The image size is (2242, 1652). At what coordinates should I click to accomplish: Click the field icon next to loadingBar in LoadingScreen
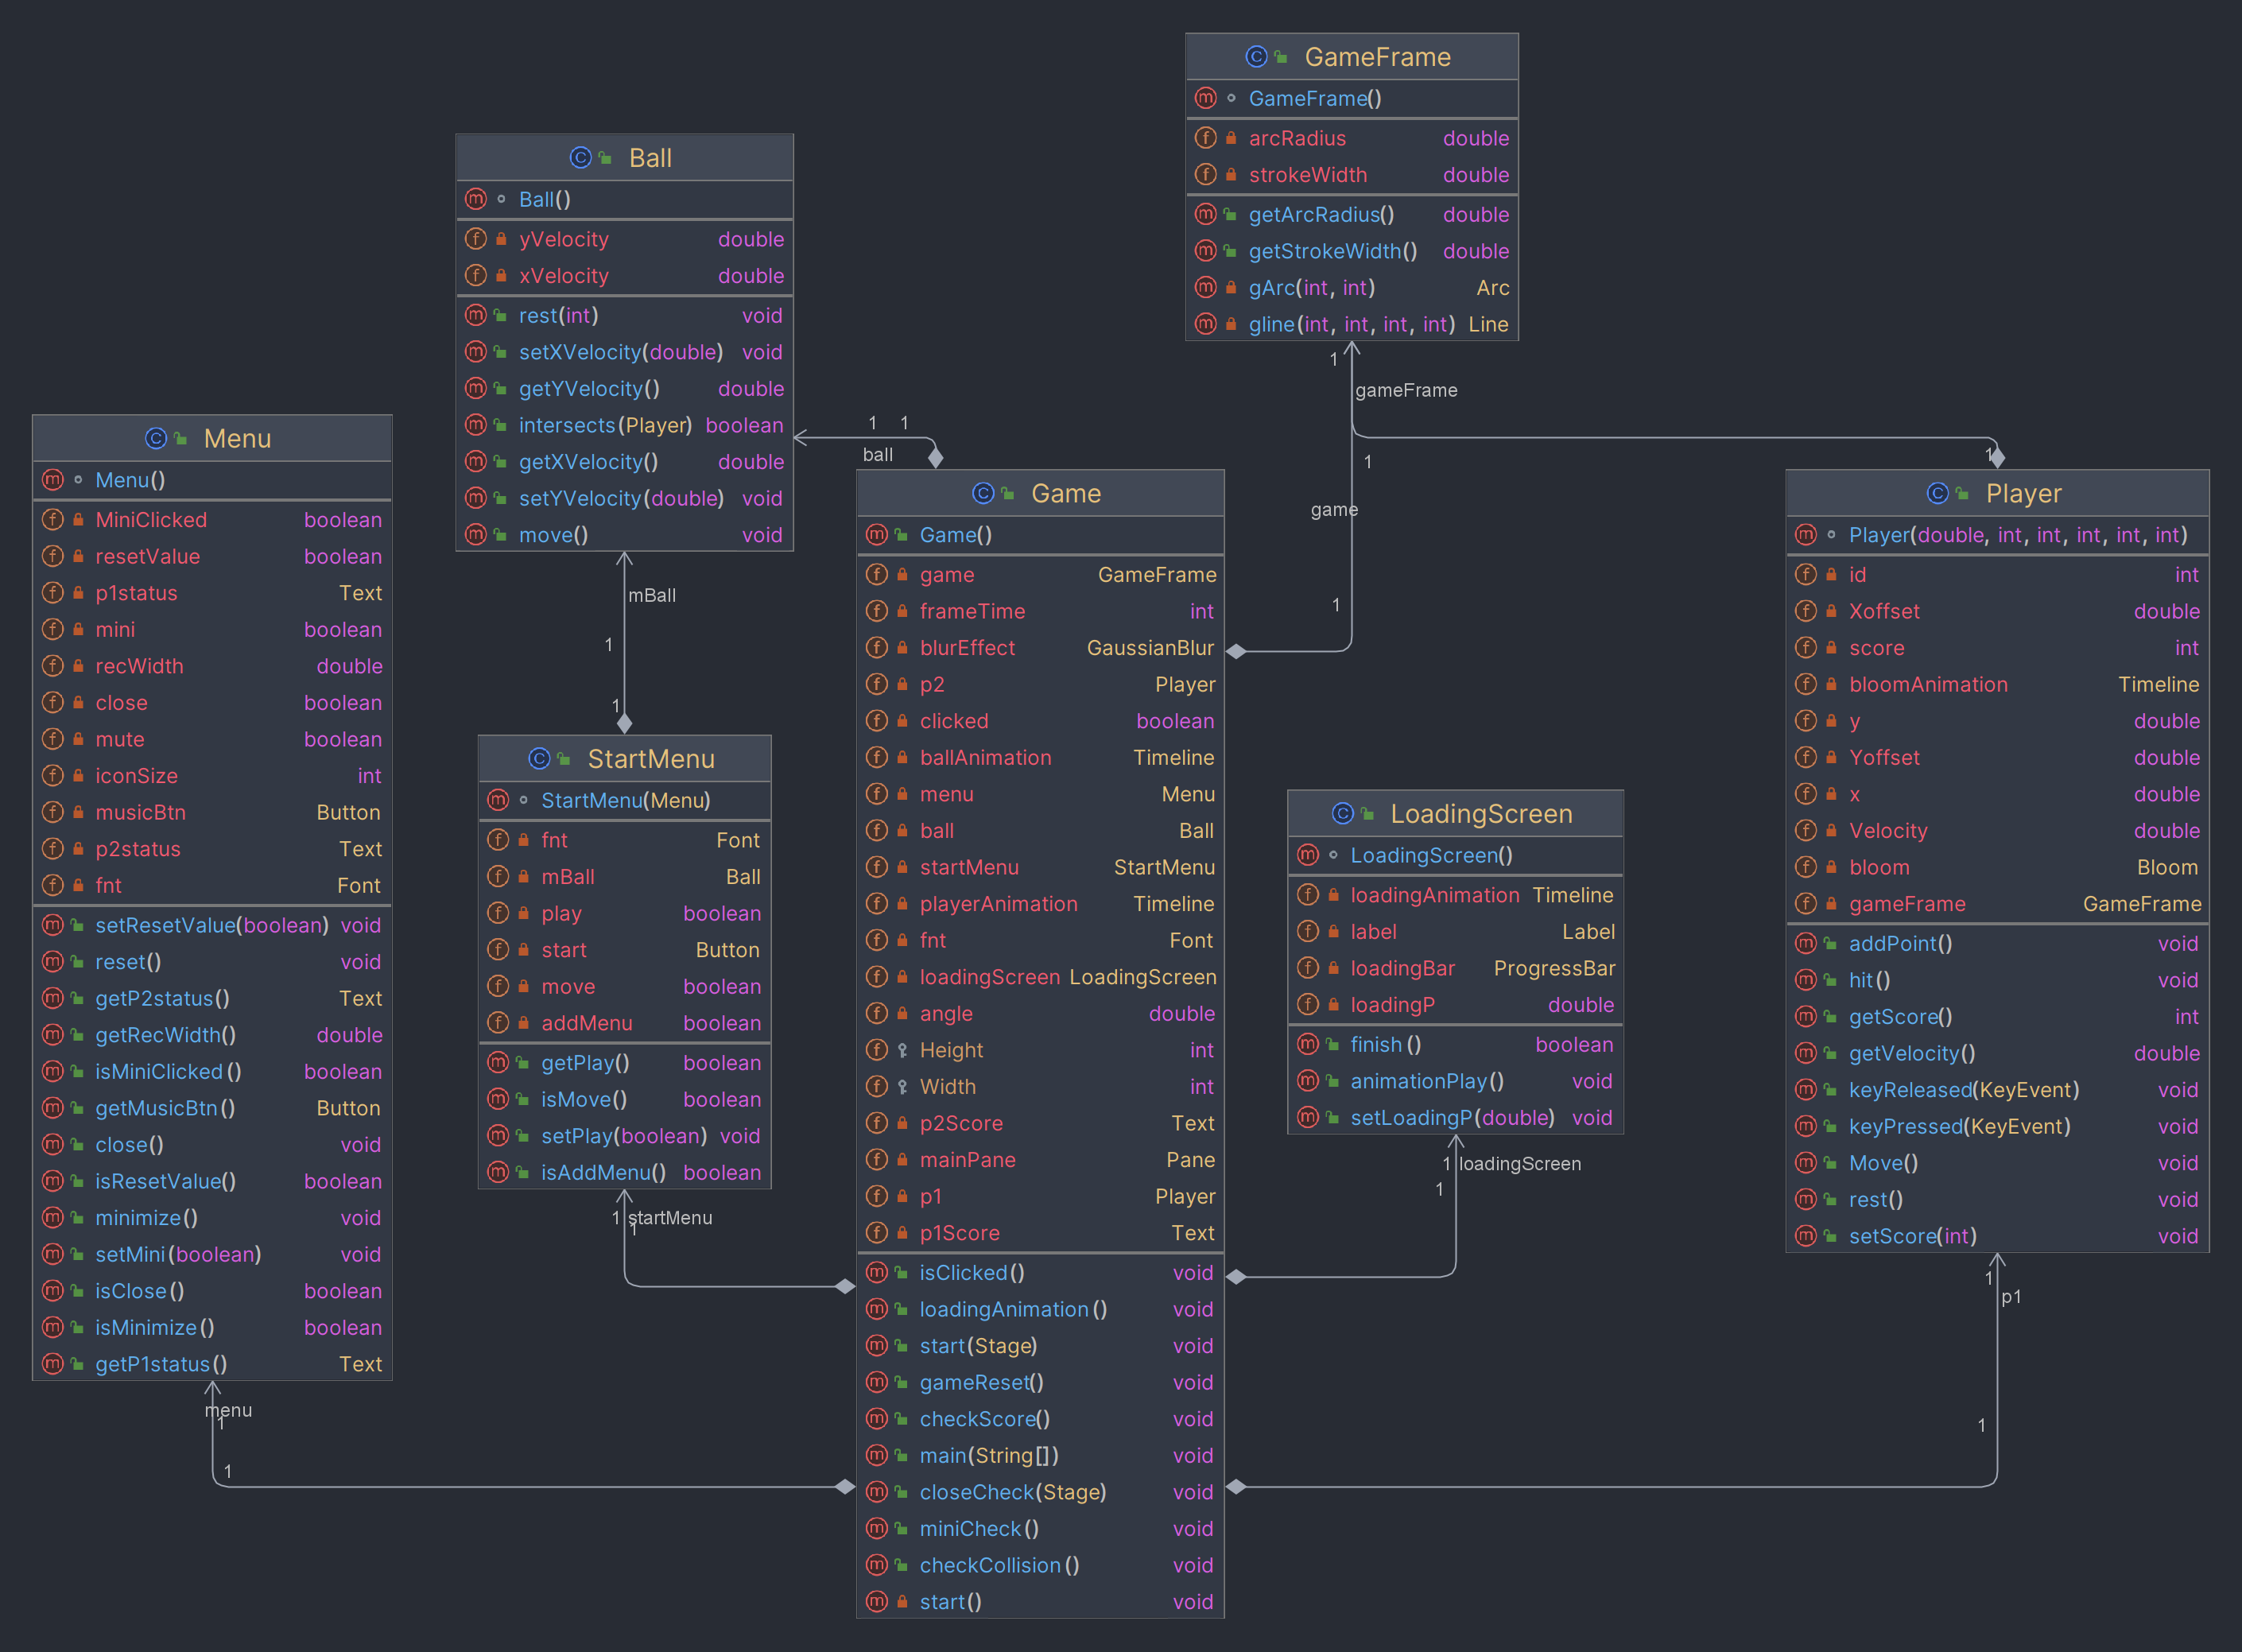pos(1308,968)
